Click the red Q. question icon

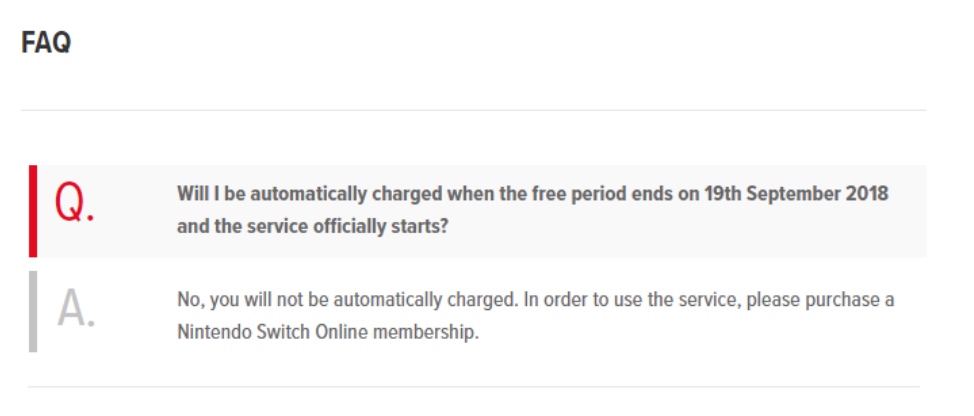click(75, 204)
